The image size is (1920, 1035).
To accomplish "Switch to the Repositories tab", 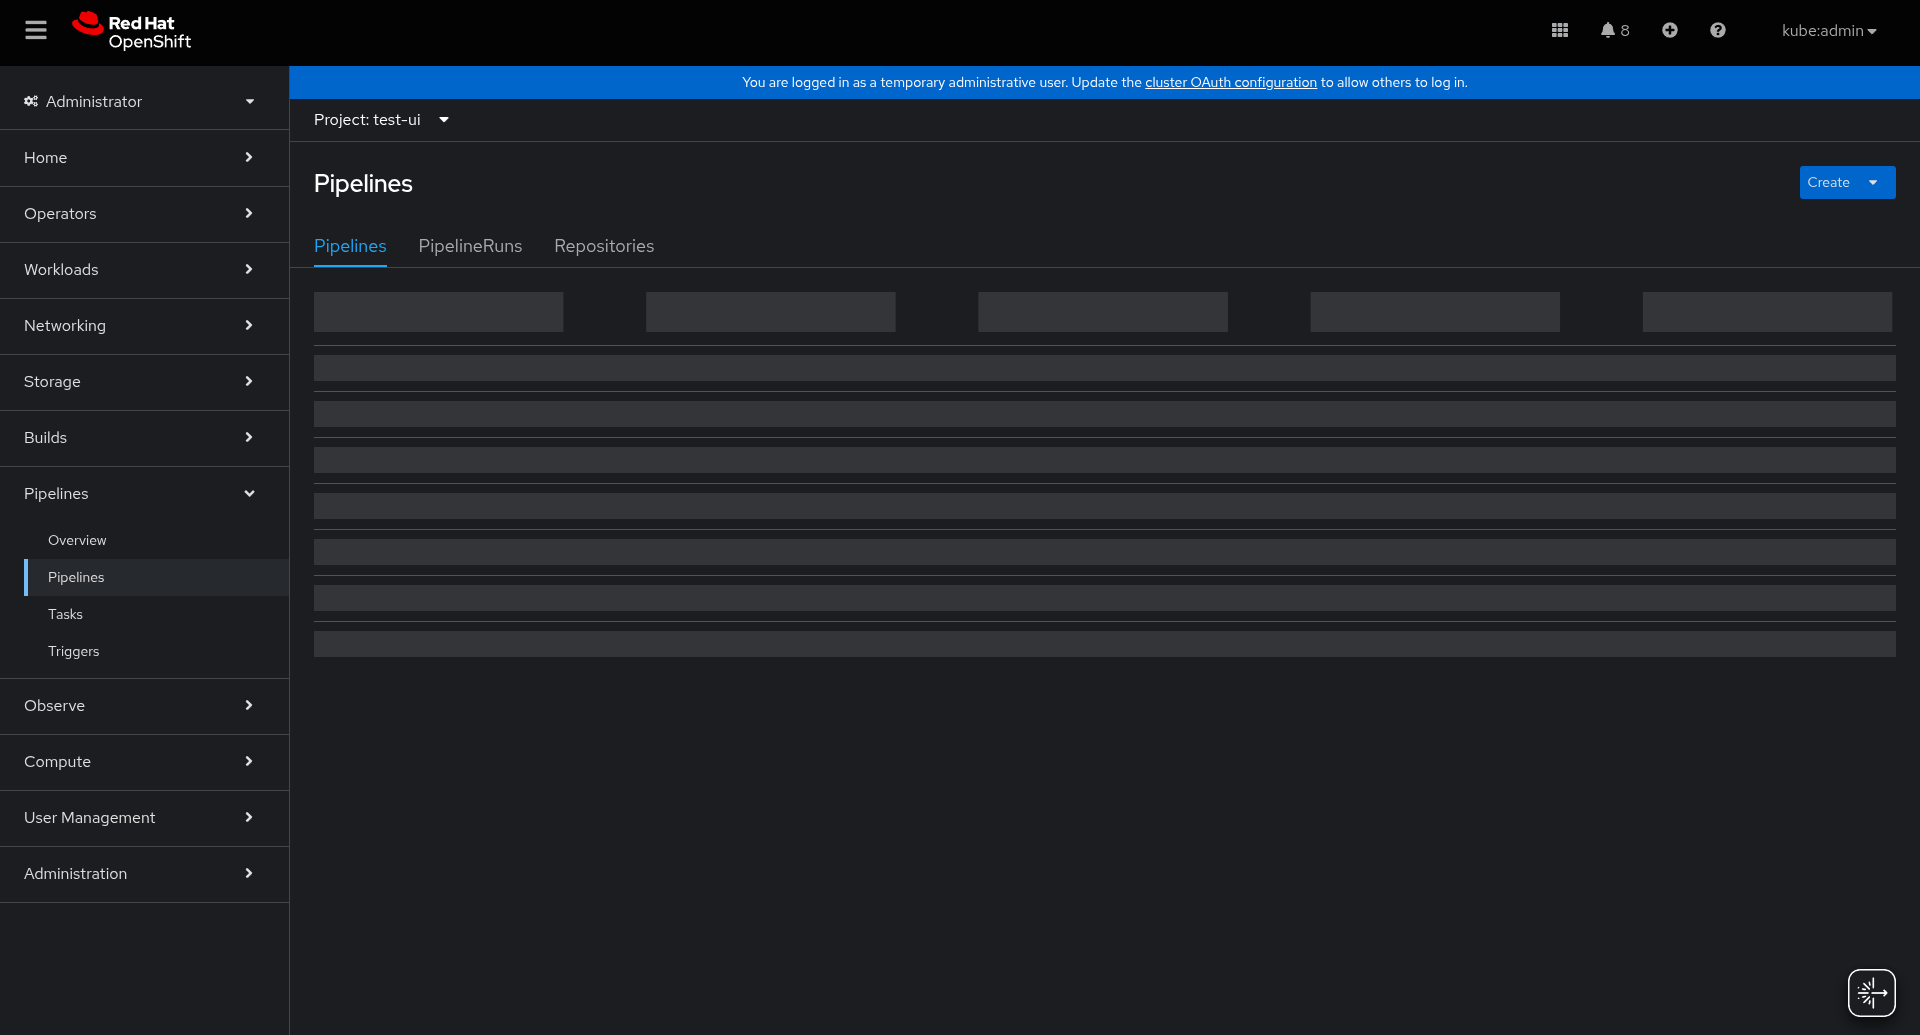I will (x=604, y=246).
